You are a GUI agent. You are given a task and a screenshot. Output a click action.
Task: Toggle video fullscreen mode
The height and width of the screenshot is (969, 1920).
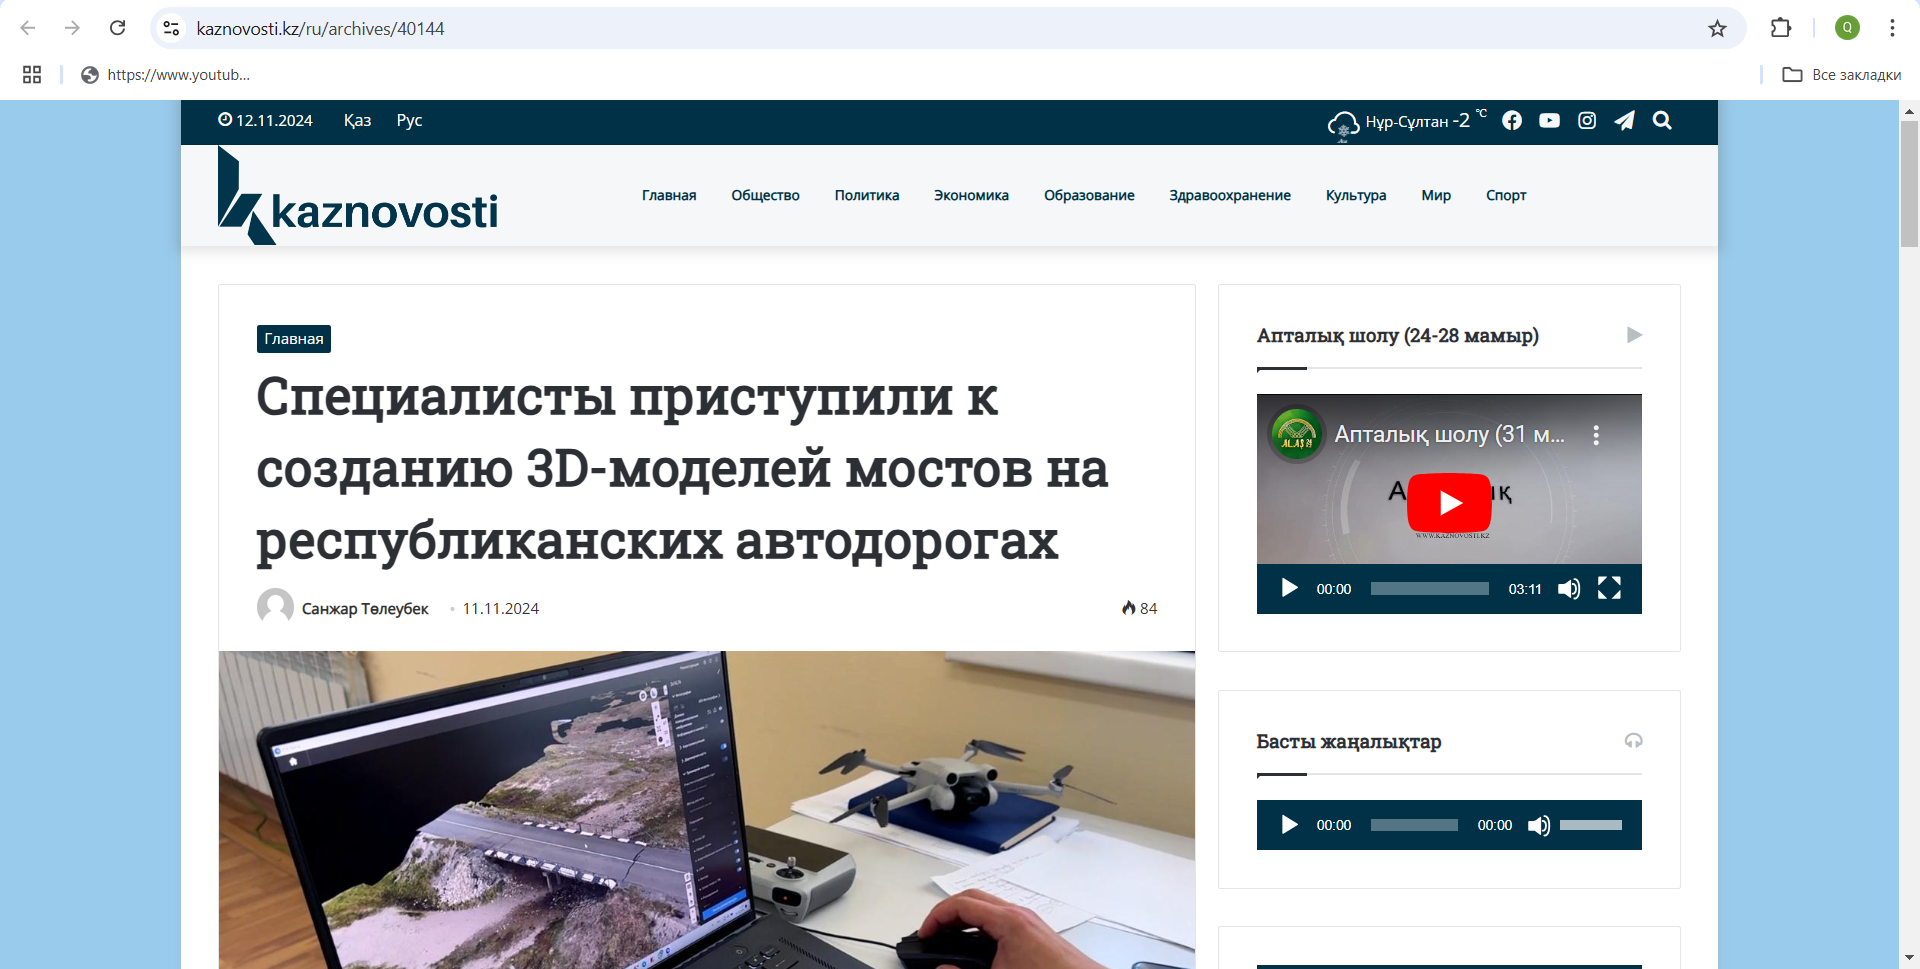pyautogui.click(x=1609, y=588)
